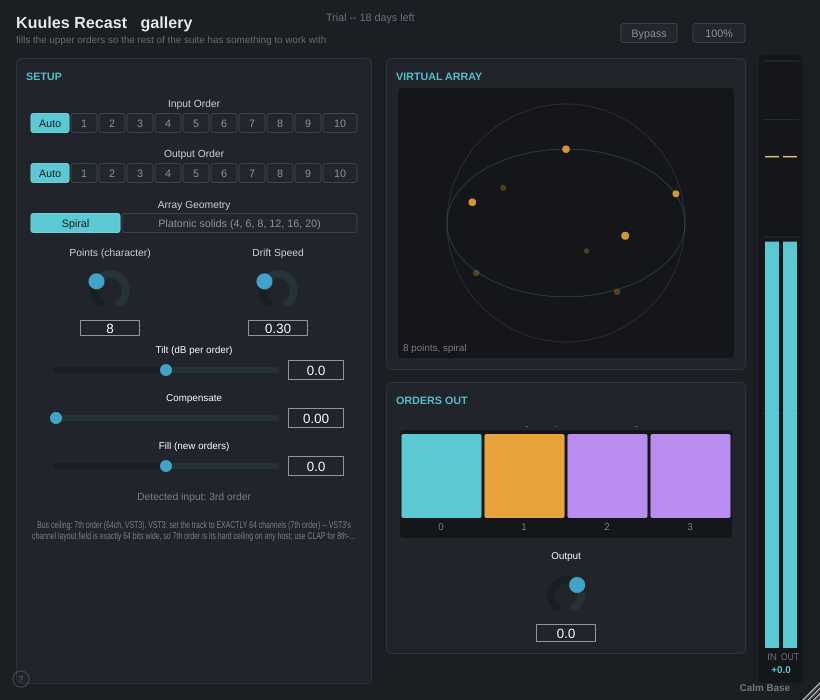Image resolution: width=820 pixels, height=700 pixels.
Task: Click the Fill (new orders) slider handle
Action: [x=166, y=466]
